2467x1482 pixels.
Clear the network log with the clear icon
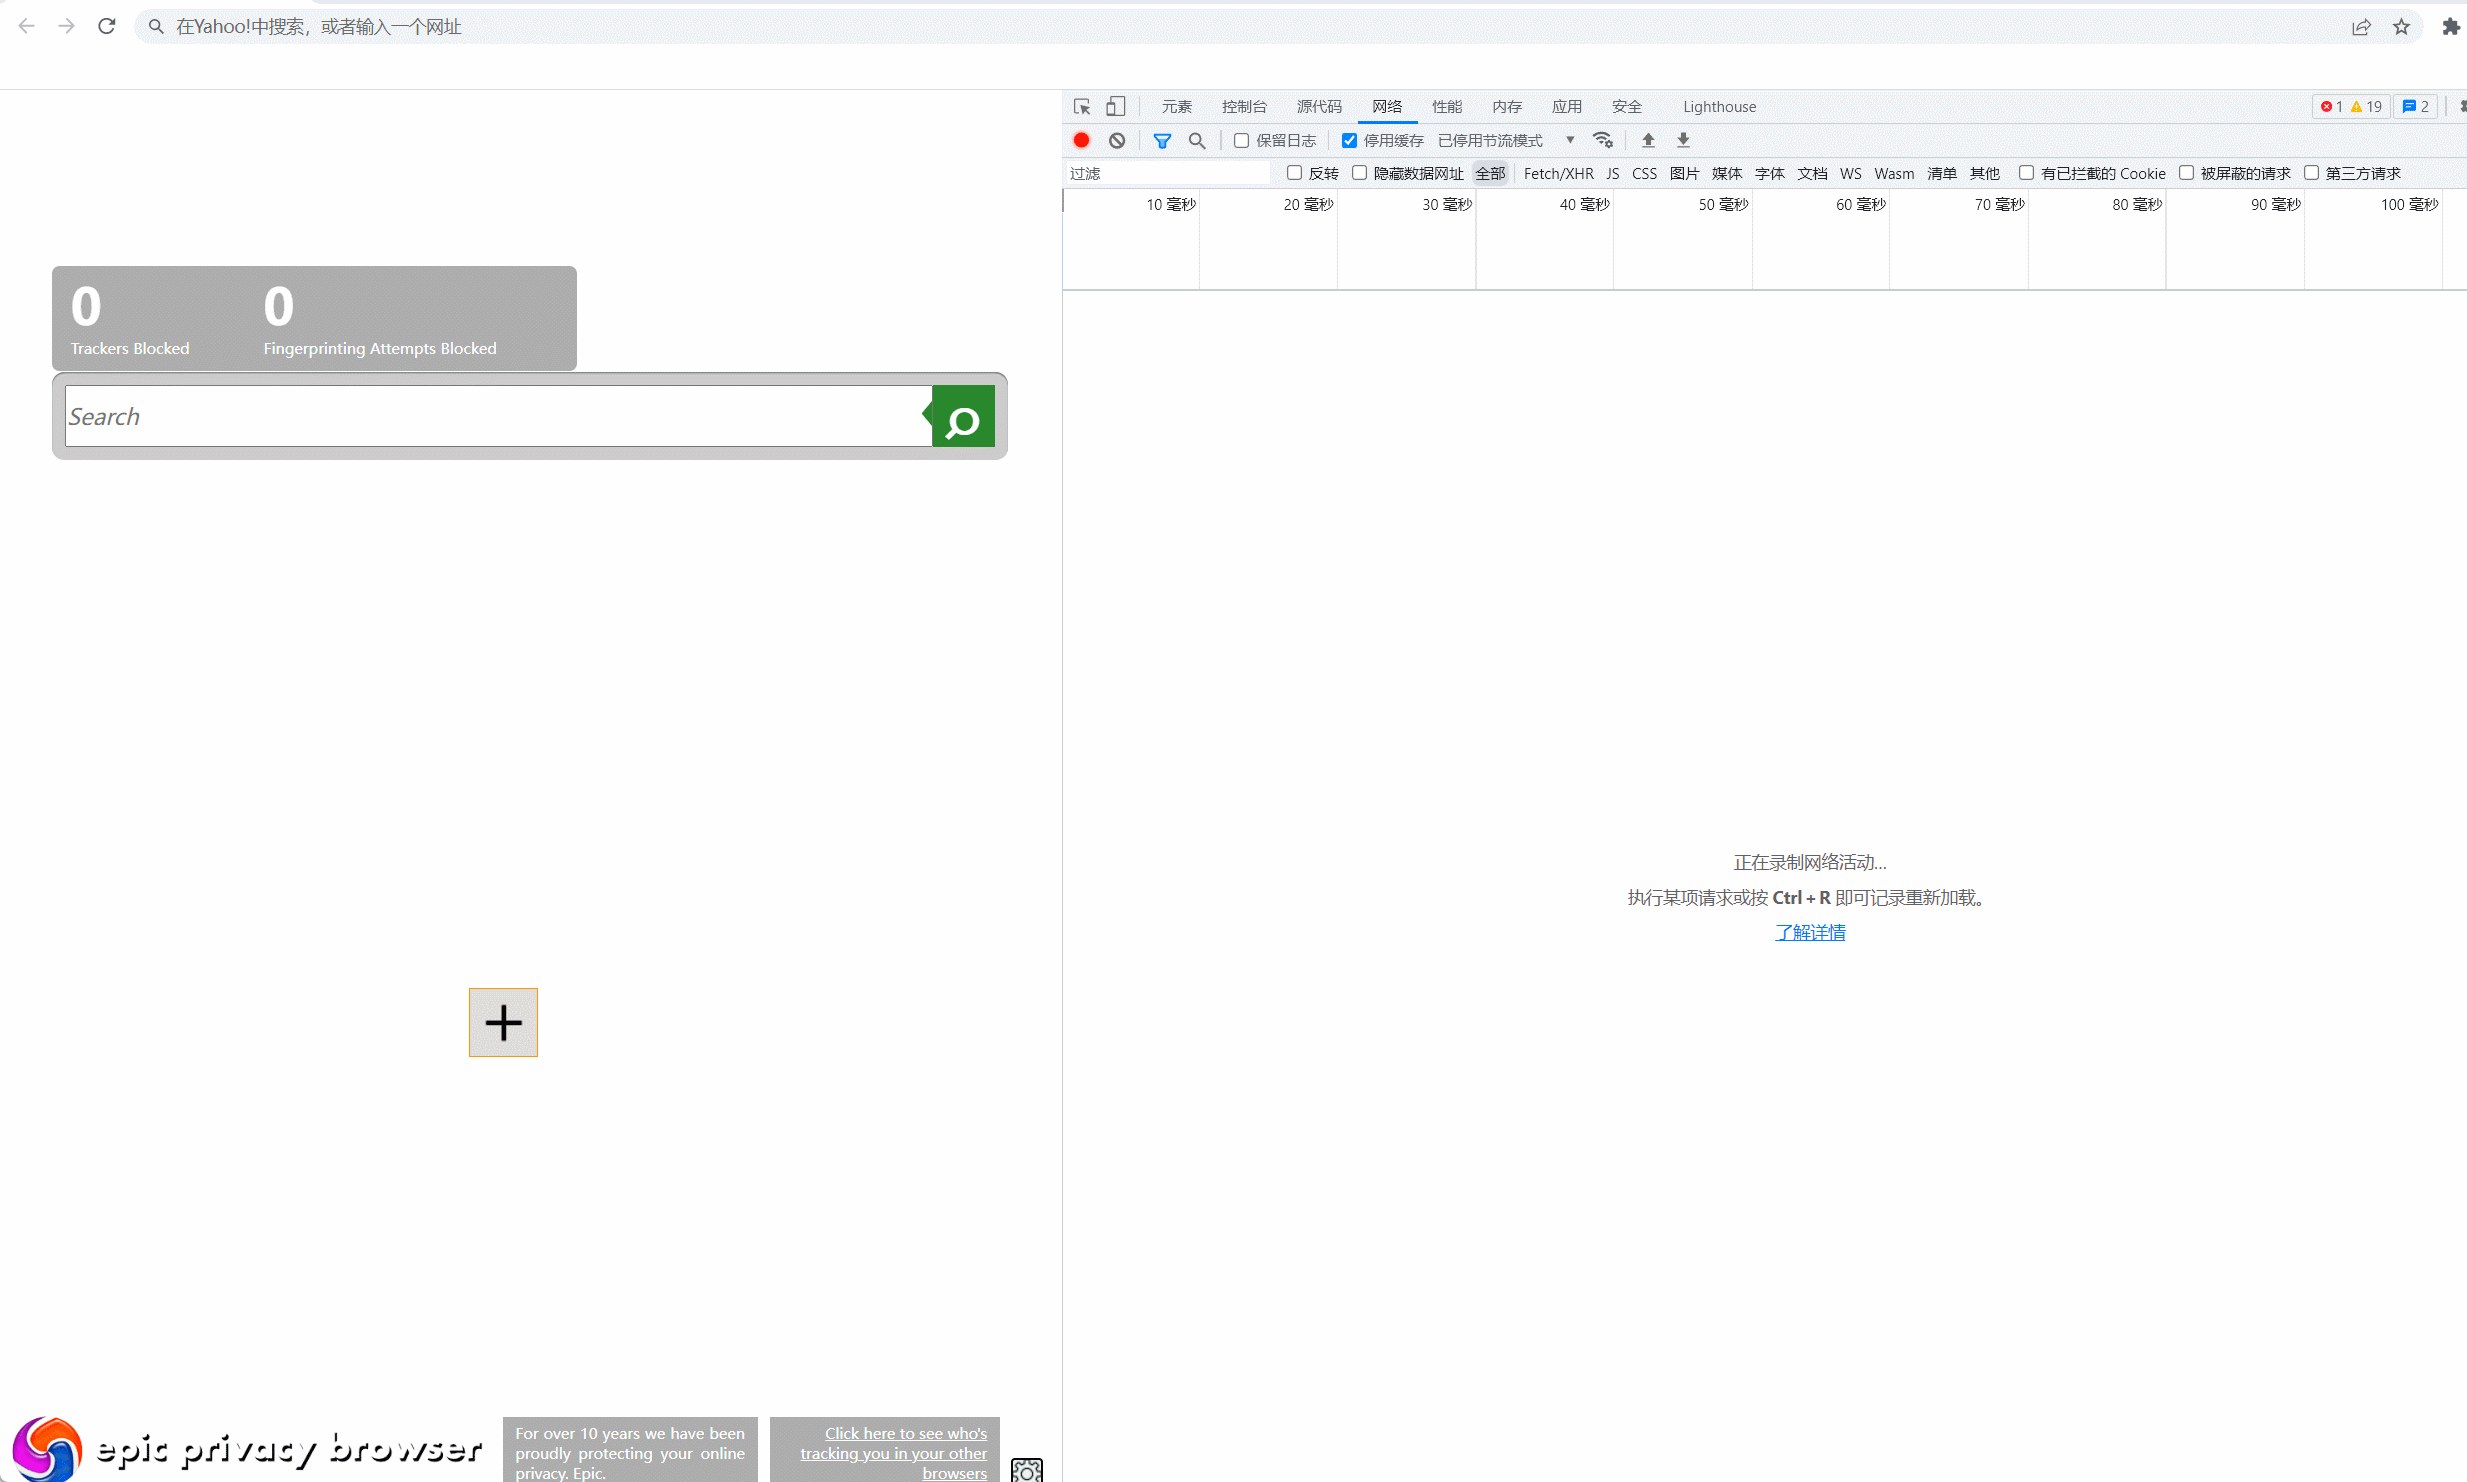pos(1117,140)
